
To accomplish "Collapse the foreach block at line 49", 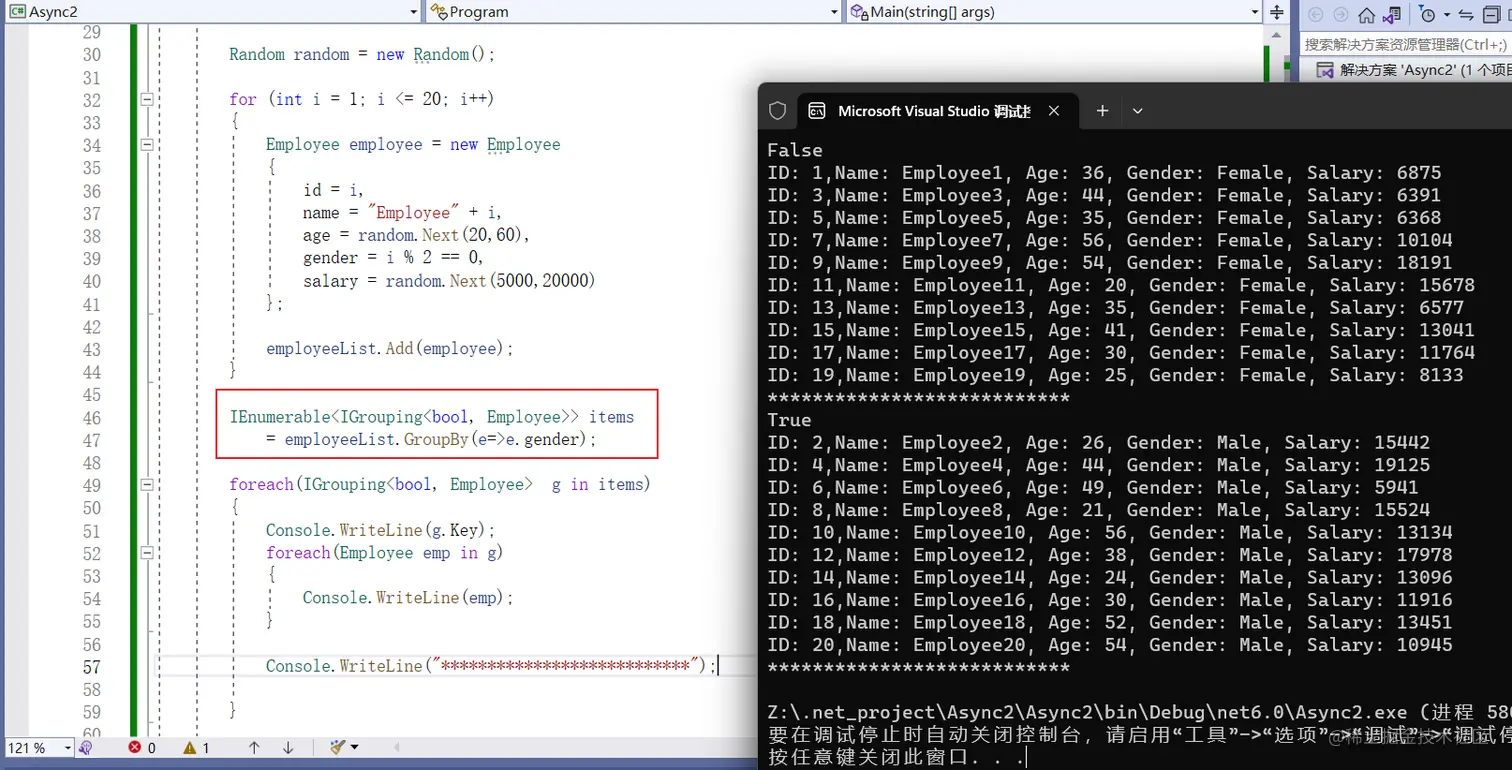I will (147, 484).
